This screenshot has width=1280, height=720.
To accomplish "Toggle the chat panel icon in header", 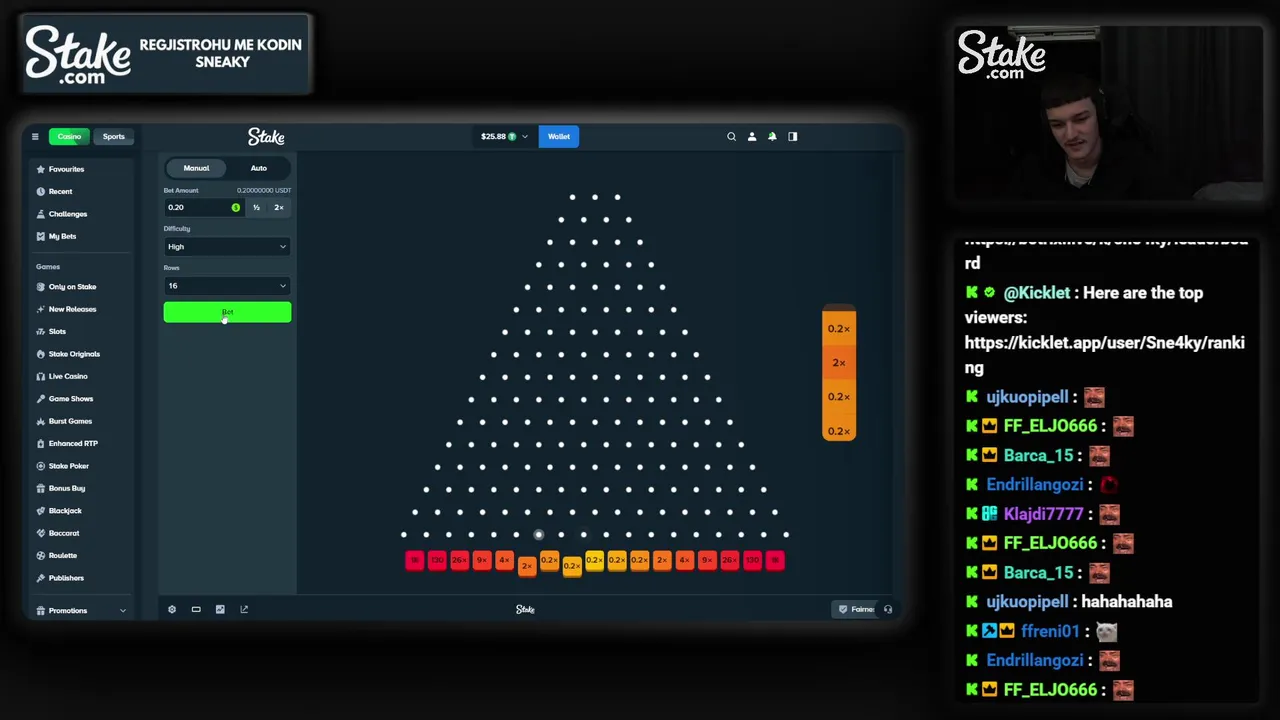I will pyautogui.click(x=793, y=136).
